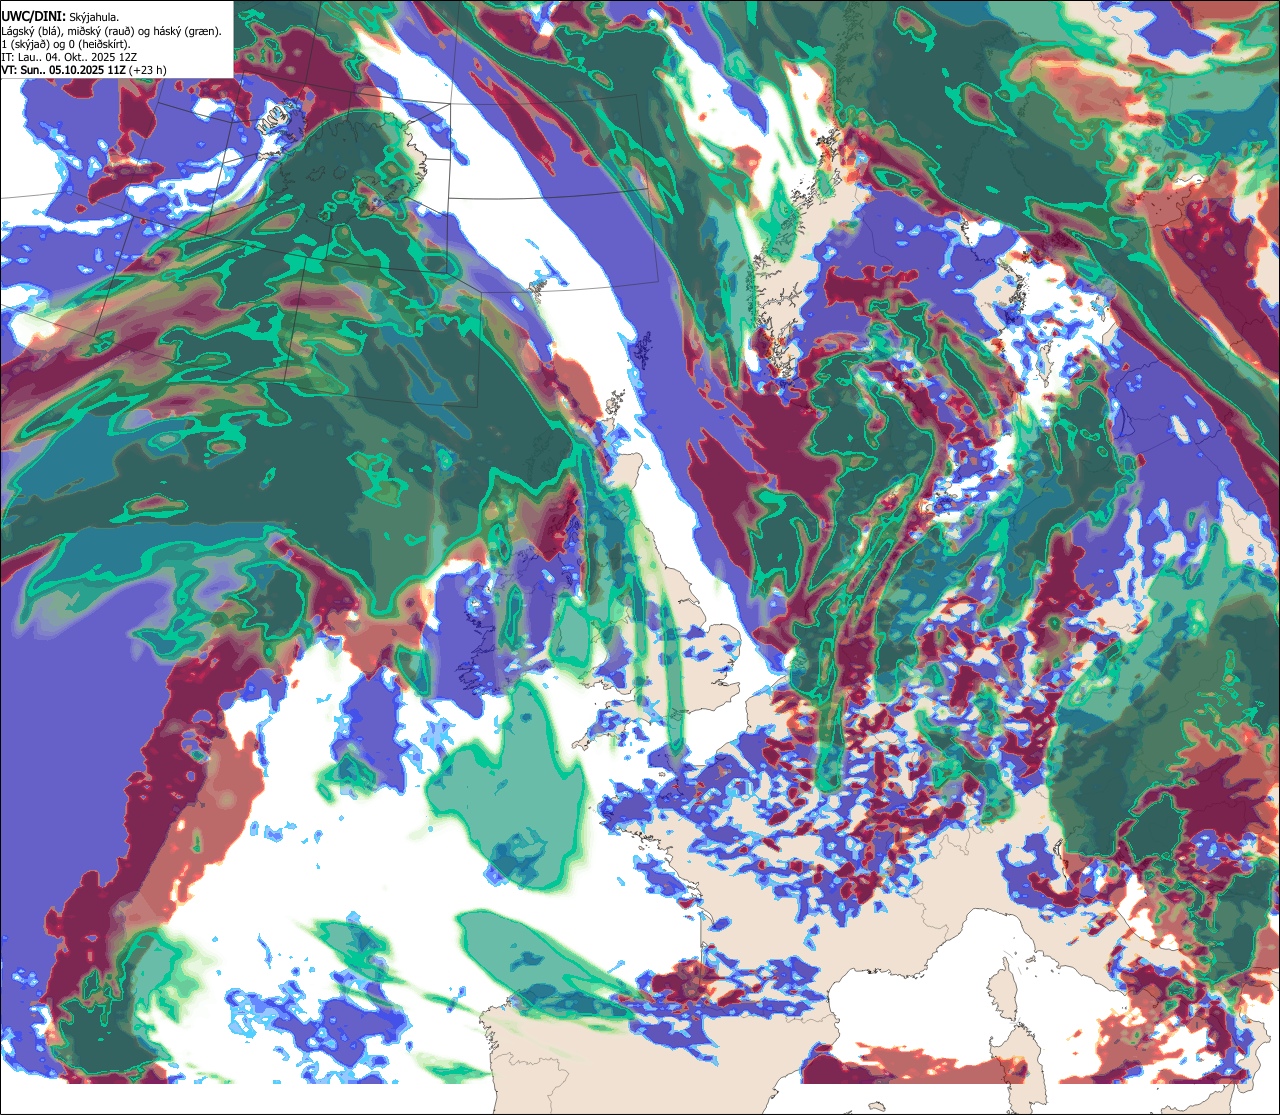Click the '1 (skýjað) og 0 (heiðskírt).' line
1280x1115 pixels.
(66, 43)
